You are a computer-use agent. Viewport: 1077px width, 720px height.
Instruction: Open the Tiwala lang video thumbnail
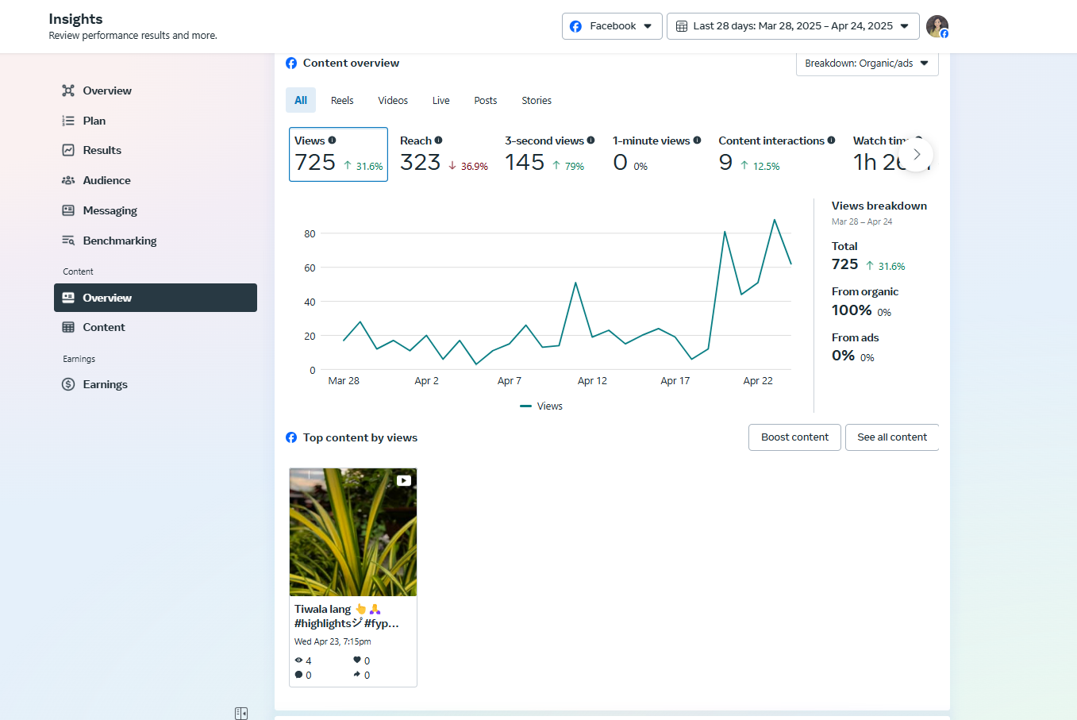pyautogui.click(x=353, y=532)
